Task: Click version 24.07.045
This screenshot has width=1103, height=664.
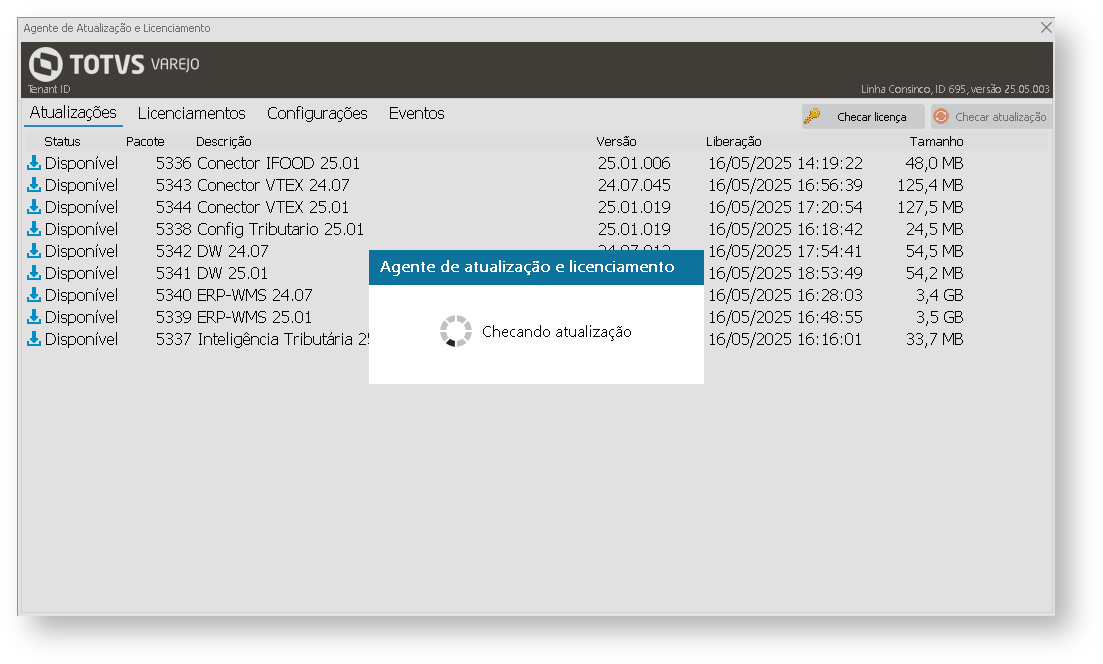Action: (634, 185)
